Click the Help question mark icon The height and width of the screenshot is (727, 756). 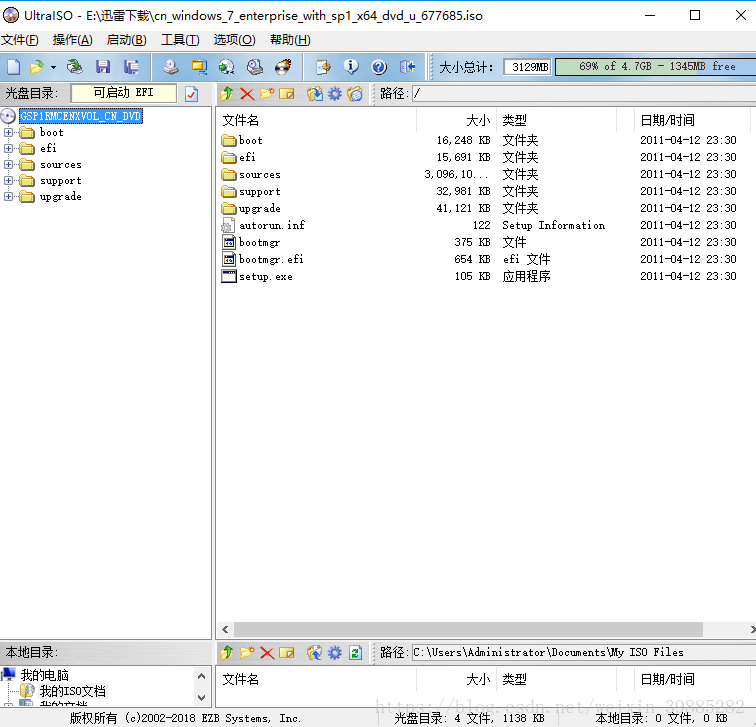(379, 67)
